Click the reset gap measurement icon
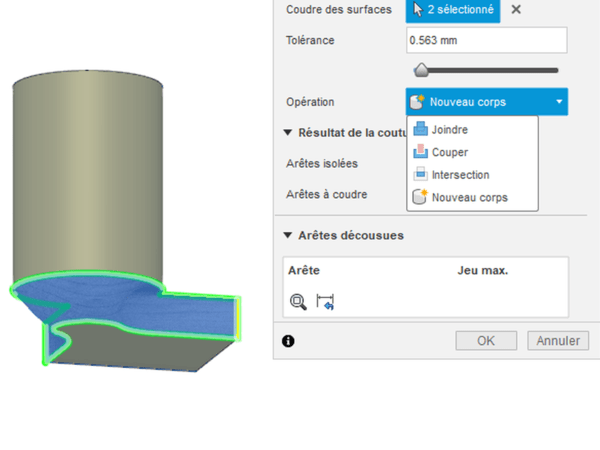The width and height of the screenshot is (600, 450). tap(324, 300)
